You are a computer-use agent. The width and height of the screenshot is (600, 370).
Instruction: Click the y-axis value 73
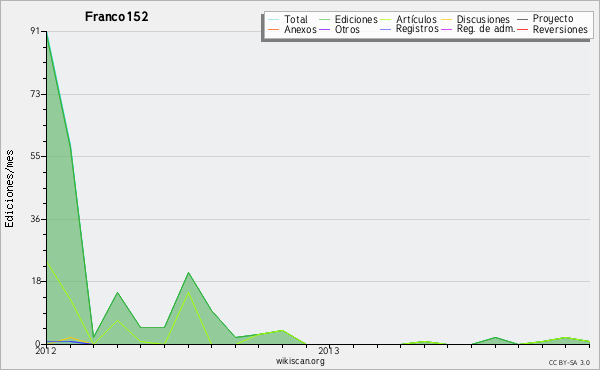(x=35, y=94)
